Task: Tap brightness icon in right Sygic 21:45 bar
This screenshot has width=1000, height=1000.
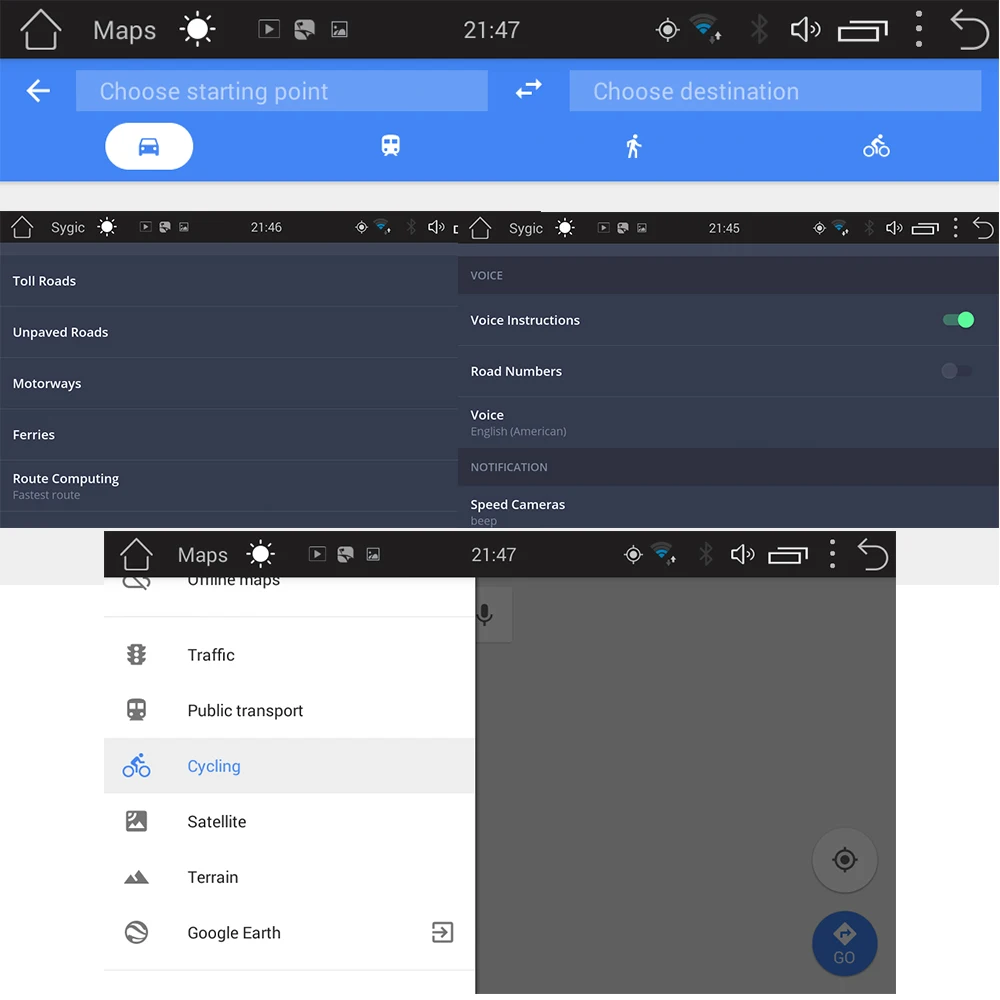Action: tap(564, 228)
